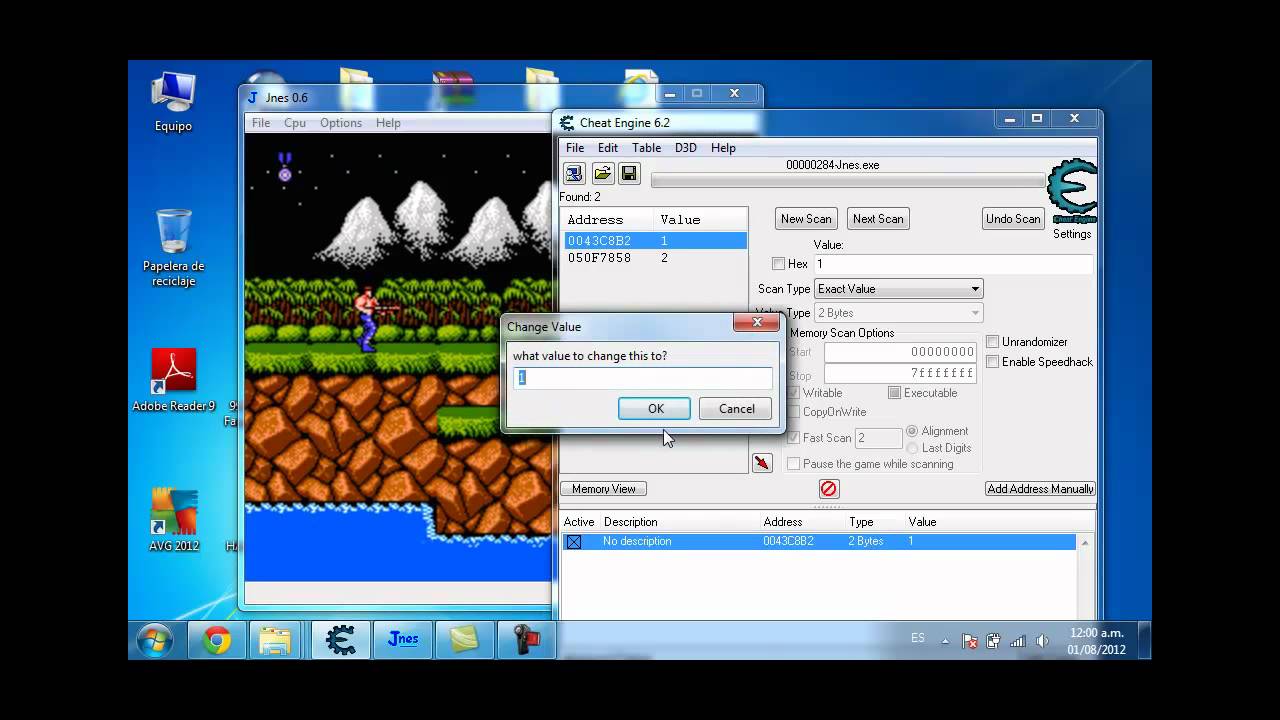Click the scan Value input field

(x=953, y=264)
